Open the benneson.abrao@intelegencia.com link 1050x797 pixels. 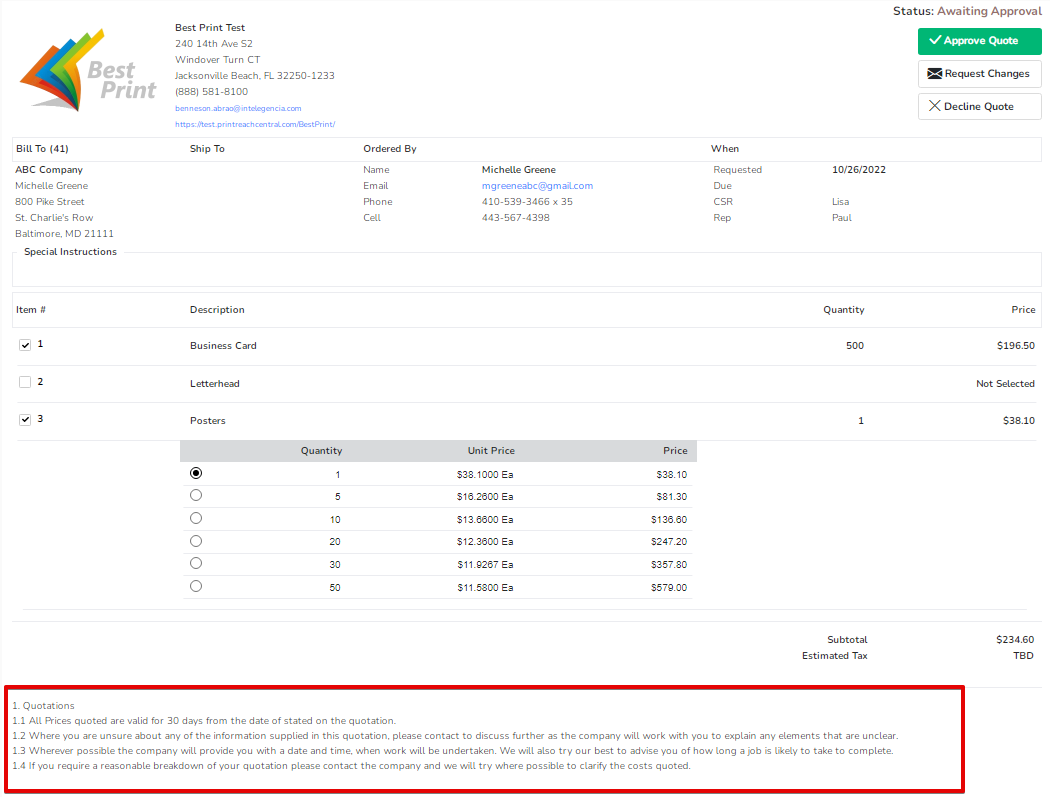pyautogui.click(x=238, y=108)
